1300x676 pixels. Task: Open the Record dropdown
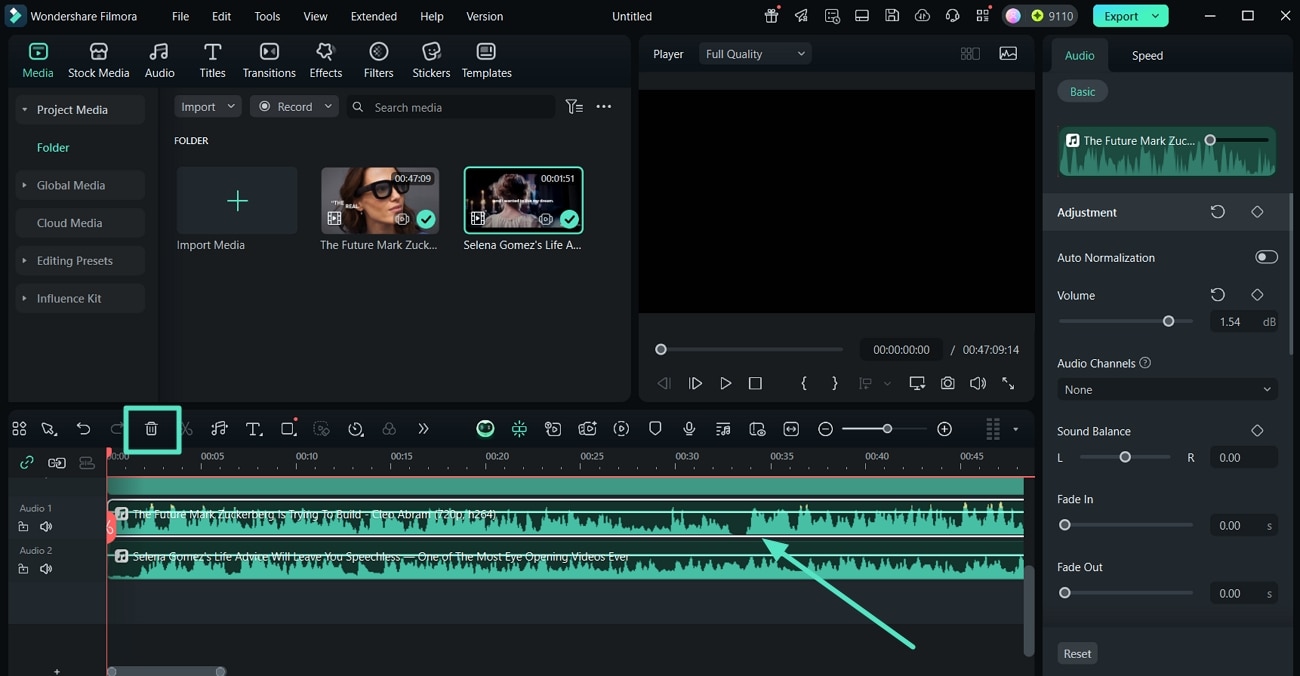click(x=294, y=106)
